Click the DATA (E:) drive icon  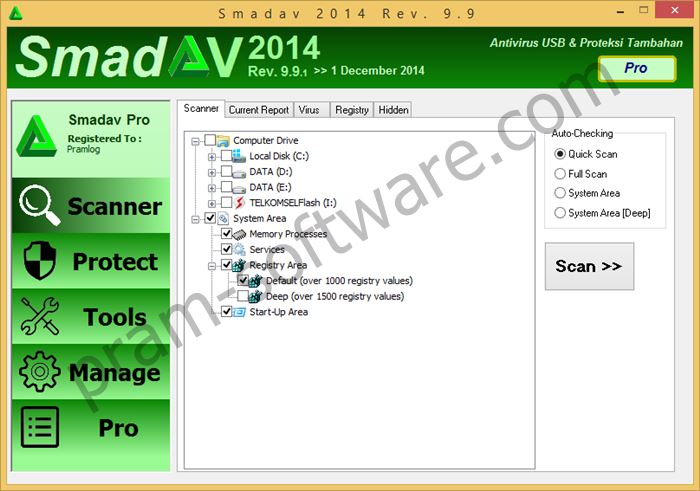tap(239, 188)
